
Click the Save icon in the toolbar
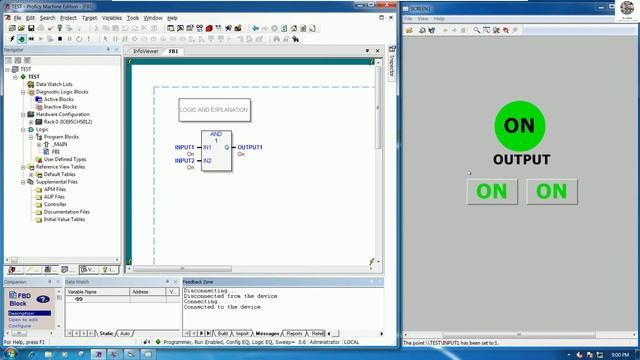point(31,29)
